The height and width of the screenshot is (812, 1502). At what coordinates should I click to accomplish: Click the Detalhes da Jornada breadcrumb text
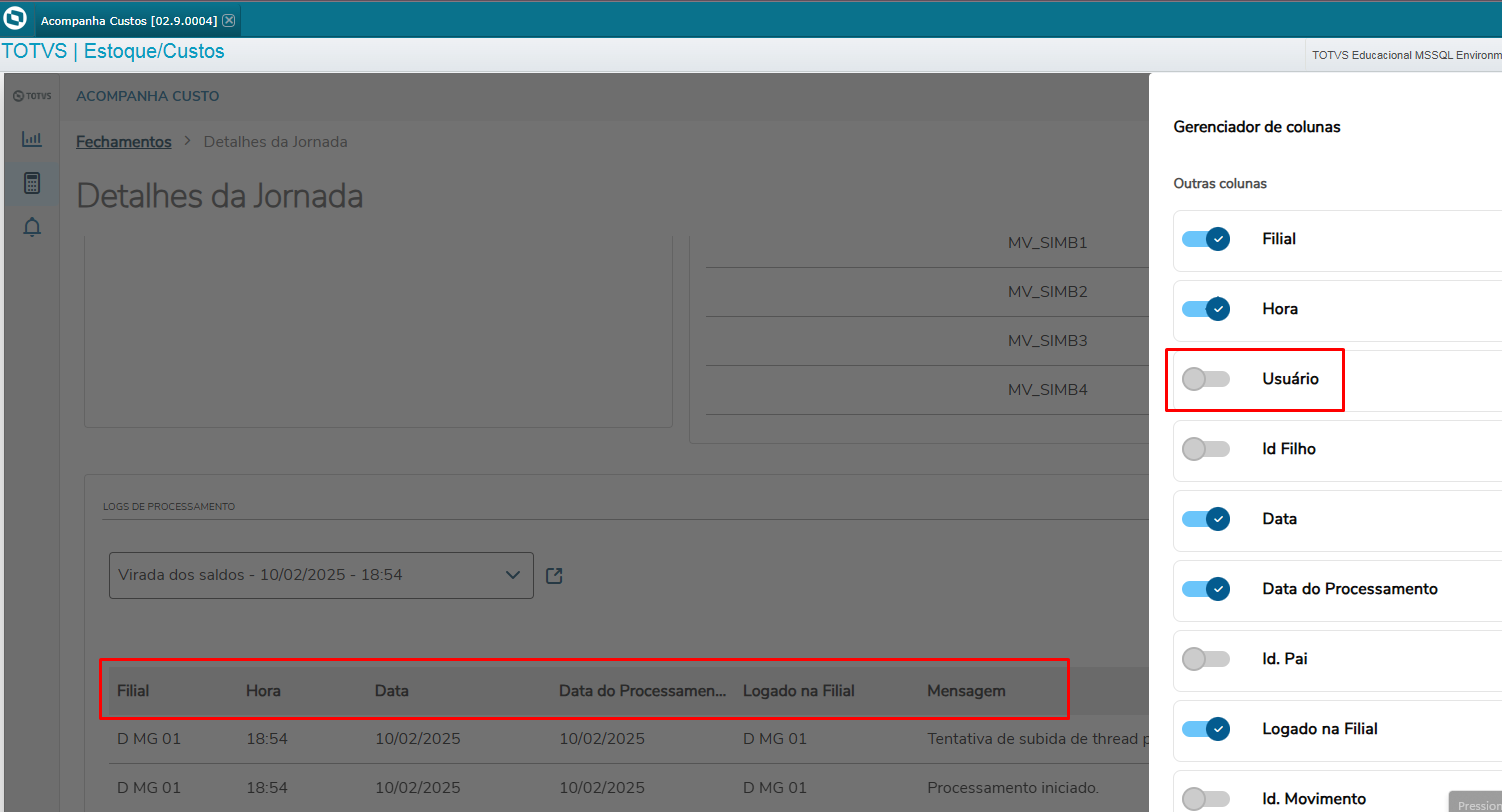click(276, 142)
